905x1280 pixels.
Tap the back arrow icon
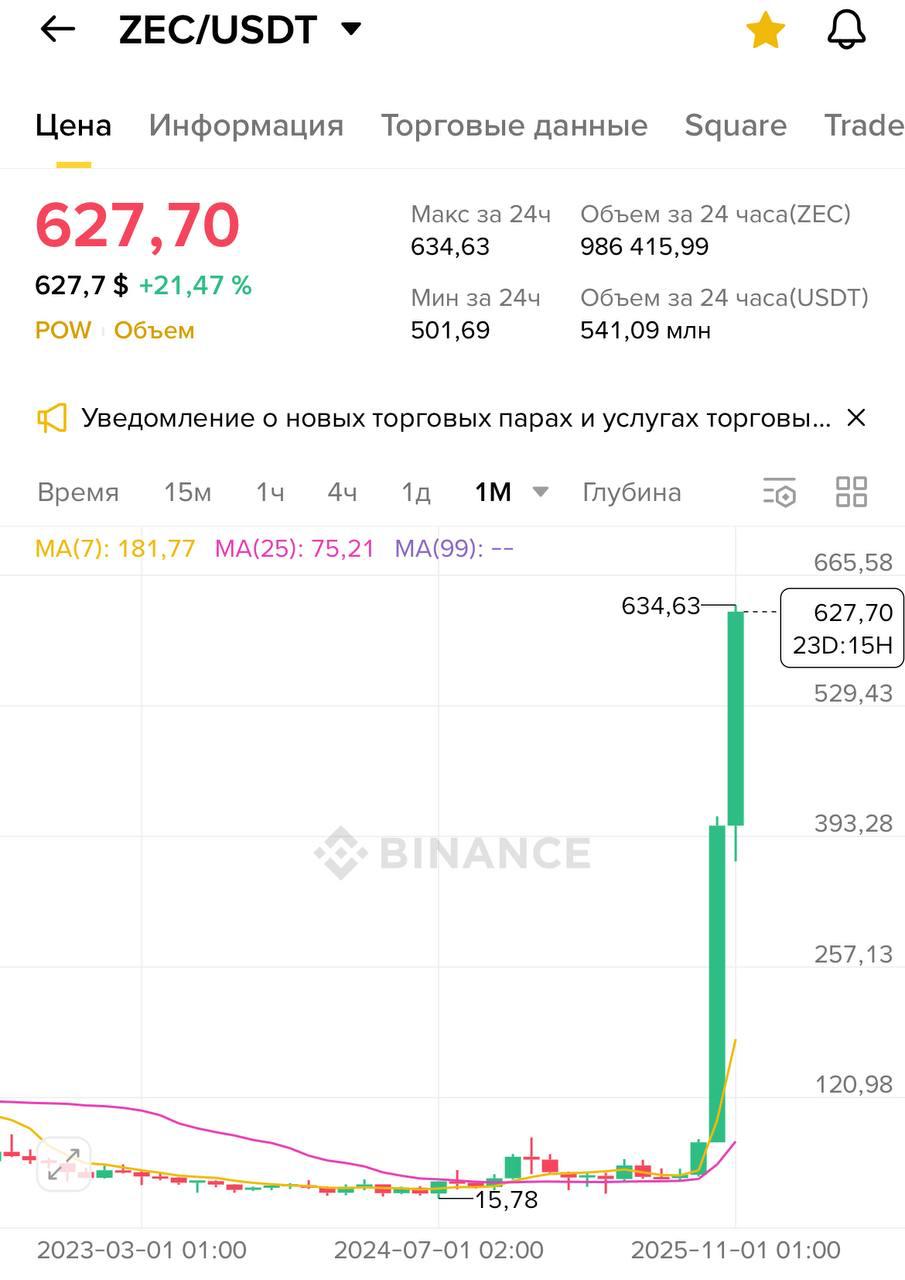point(57,30)
